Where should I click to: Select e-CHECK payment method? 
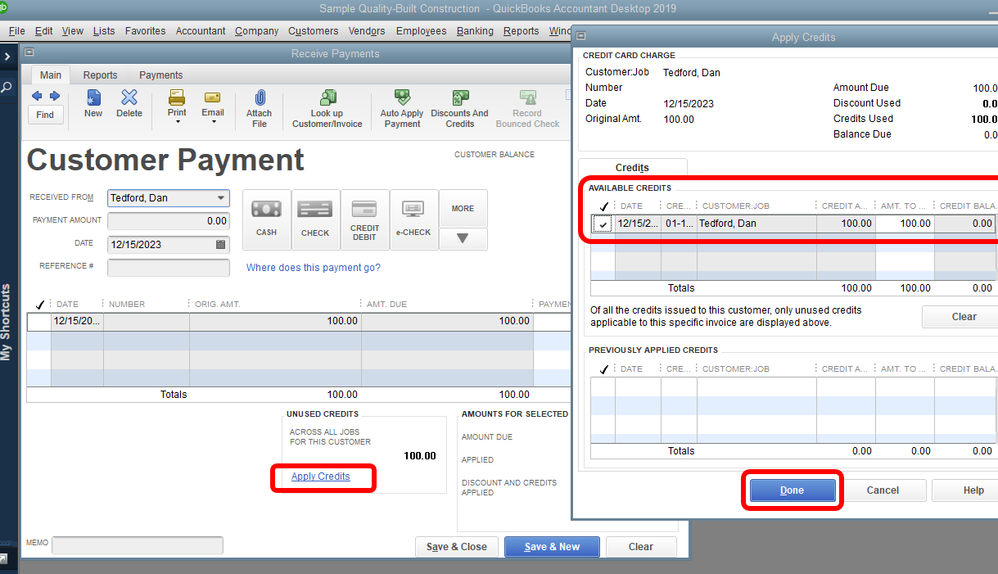(414, 220)
